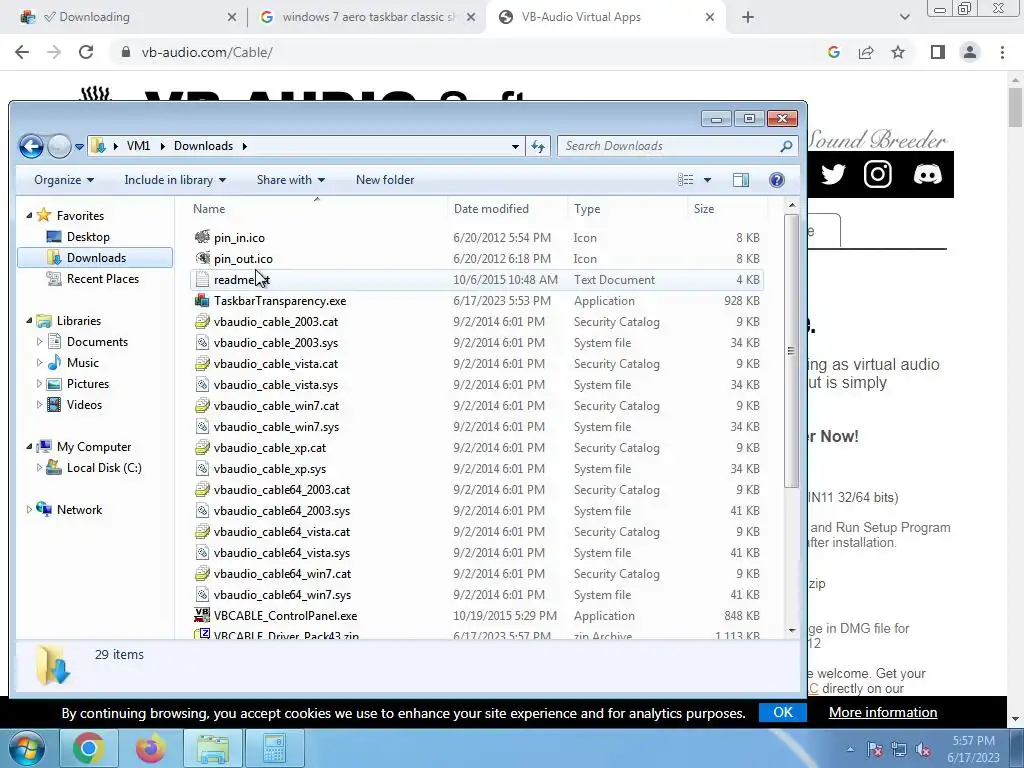
Task: Select Pictures library
Action: pos(88,384)
